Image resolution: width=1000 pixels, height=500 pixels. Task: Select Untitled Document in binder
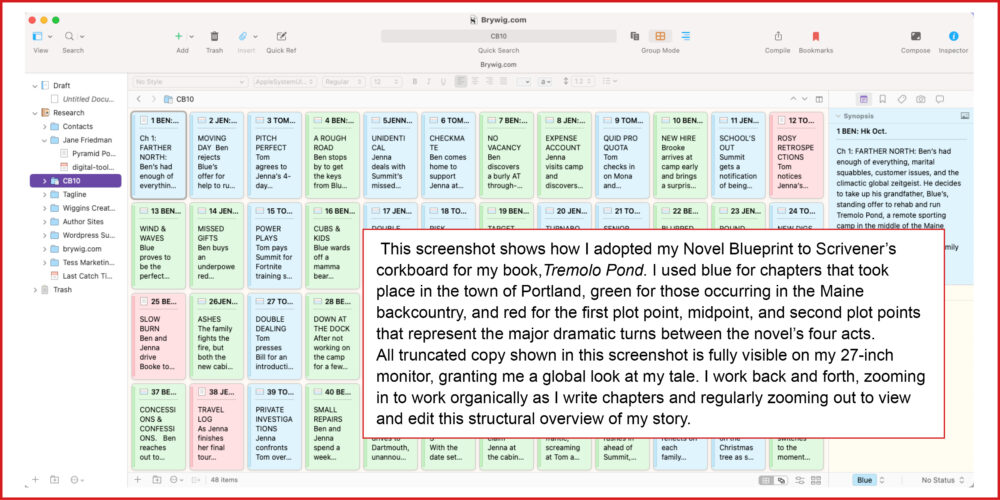[x=75, y=99]
